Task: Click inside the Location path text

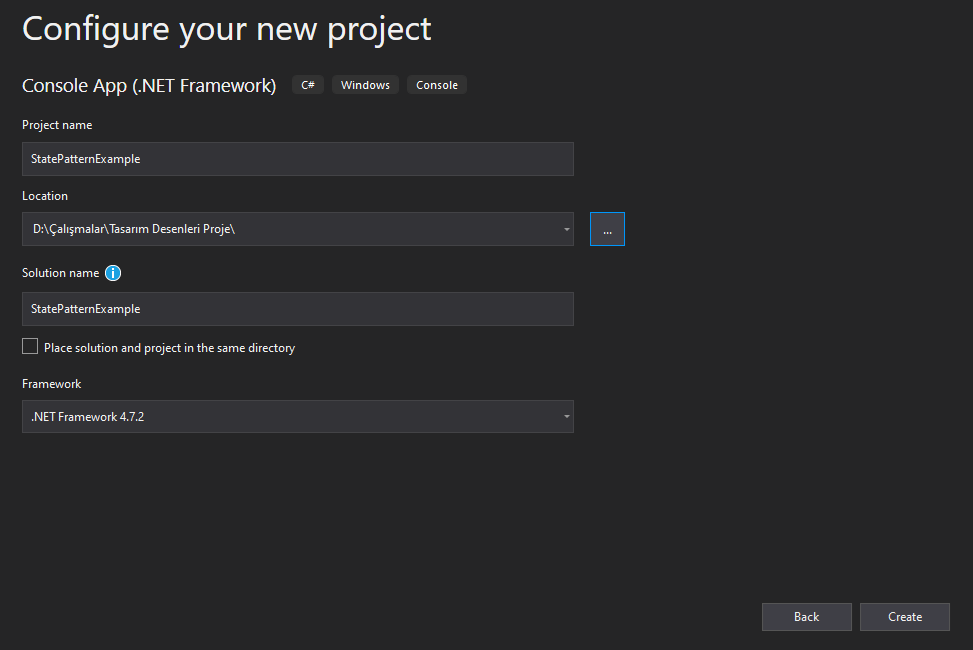Action: (134, 229)
